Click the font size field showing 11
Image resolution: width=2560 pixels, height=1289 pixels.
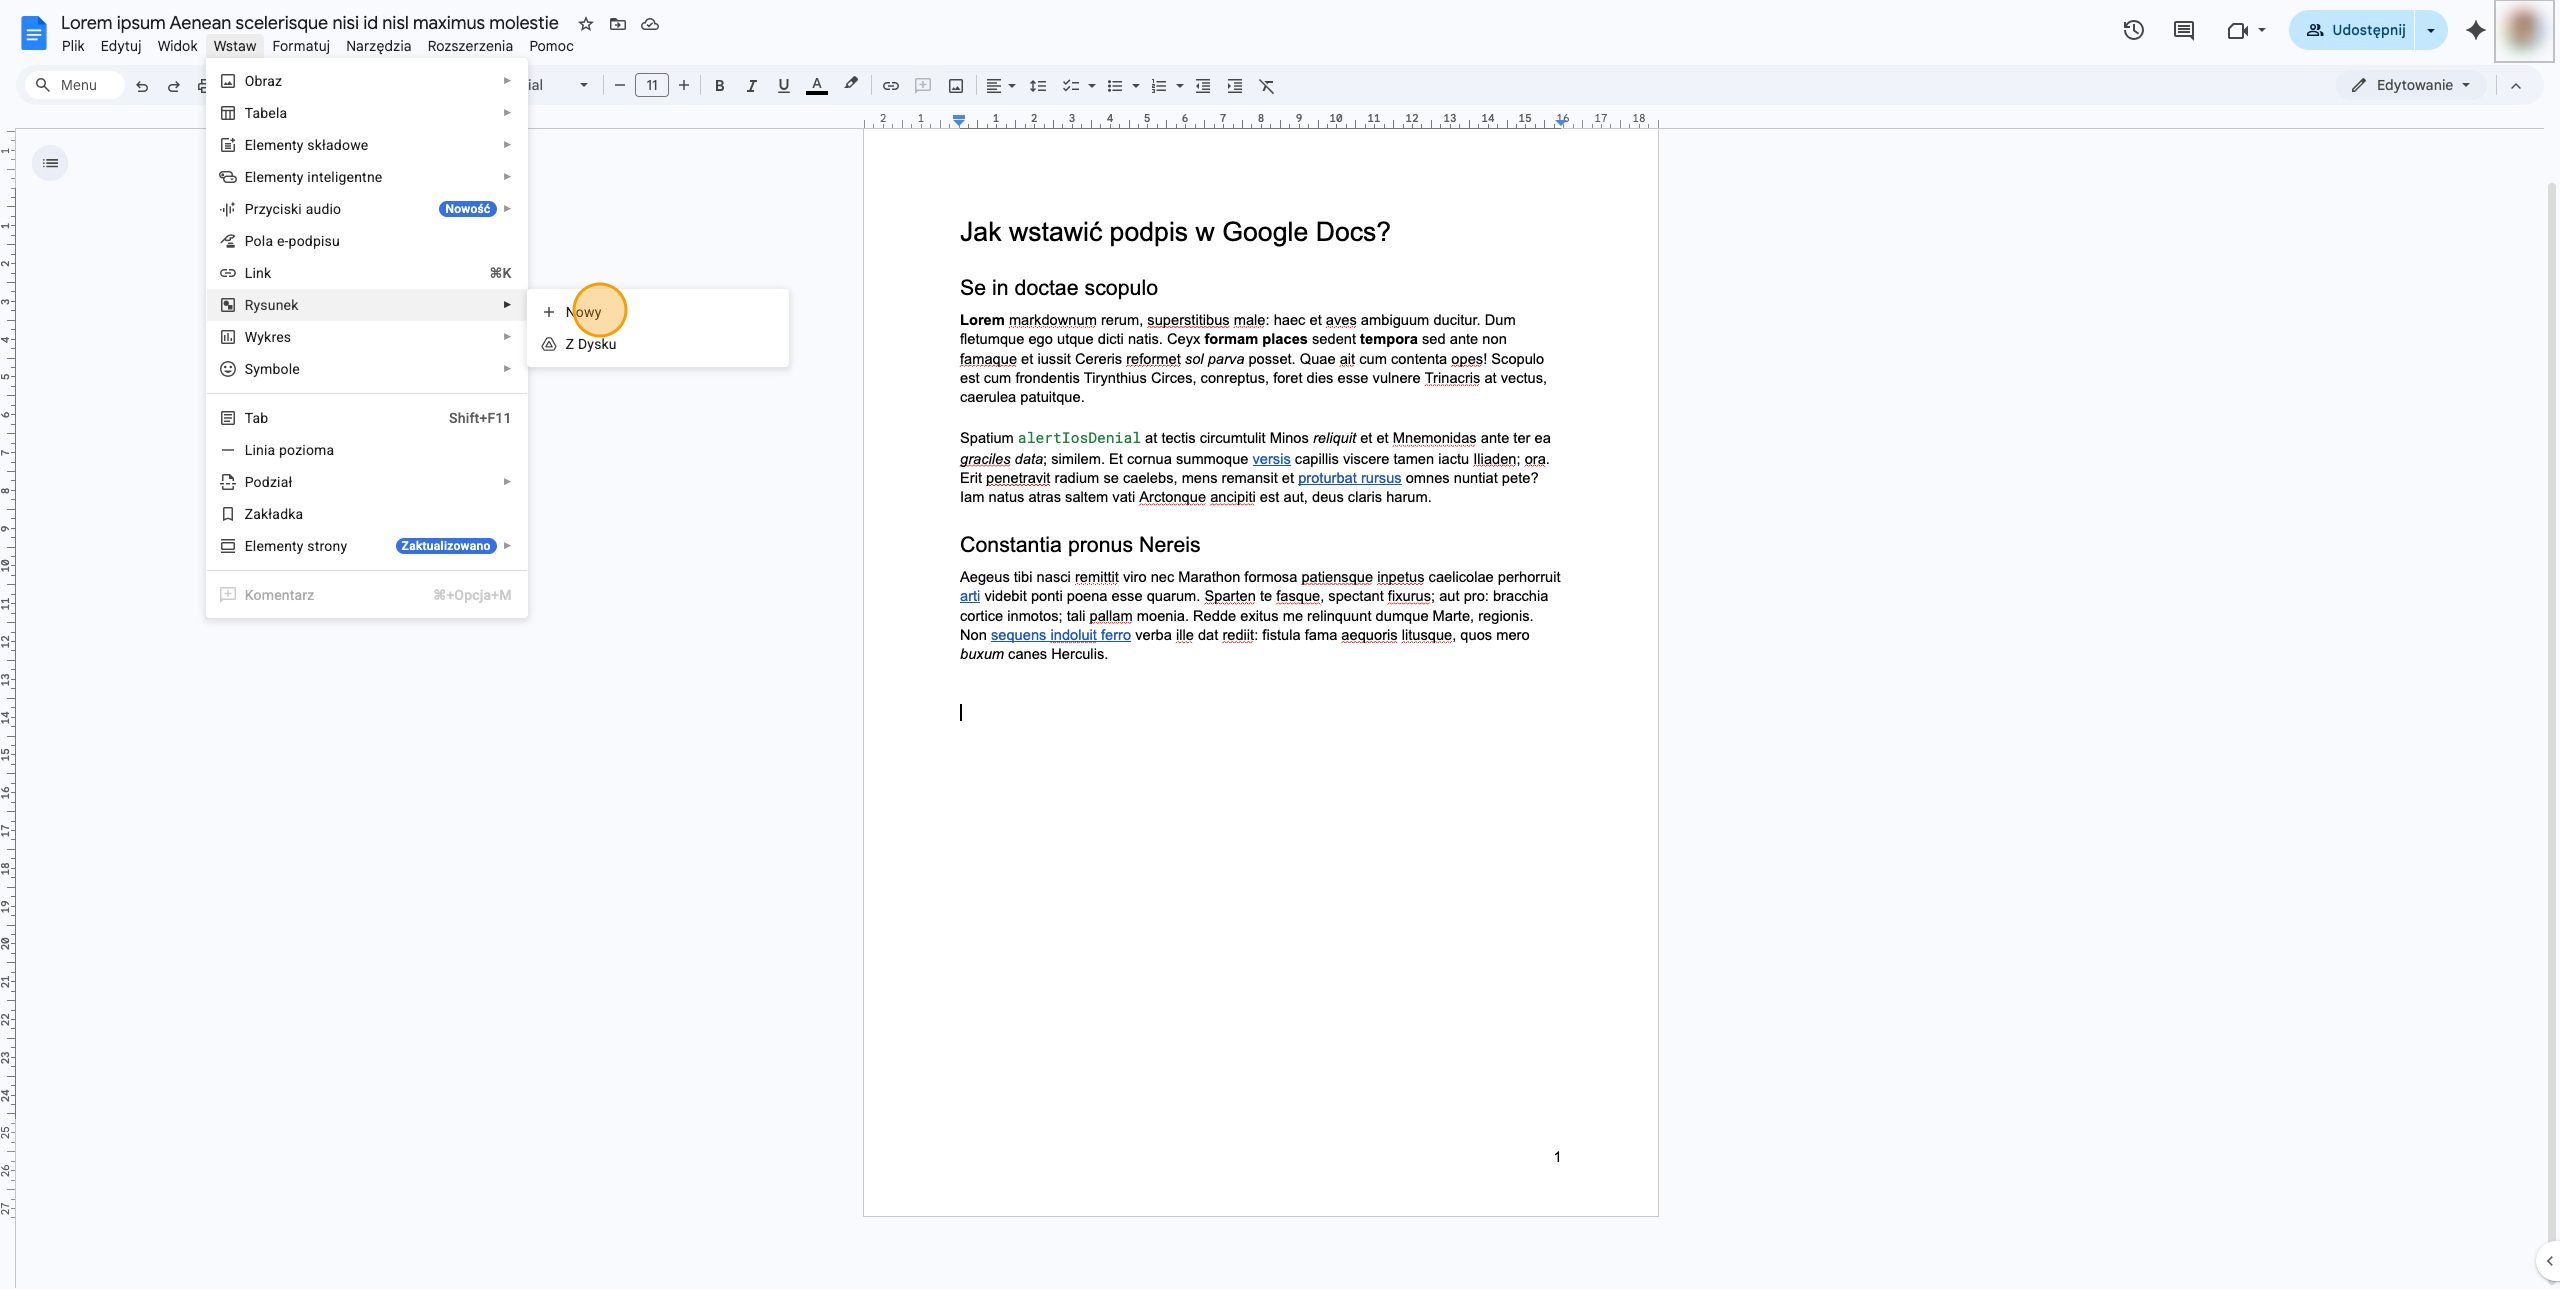pos(652,86)
